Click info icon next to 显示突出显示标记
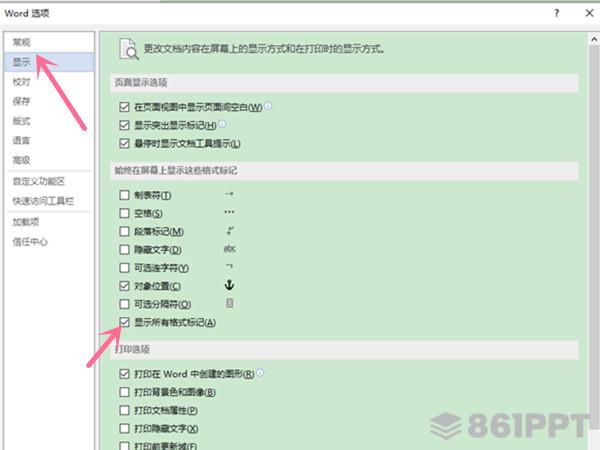Screen dimensions: 600x450 [x=222, y=124]
